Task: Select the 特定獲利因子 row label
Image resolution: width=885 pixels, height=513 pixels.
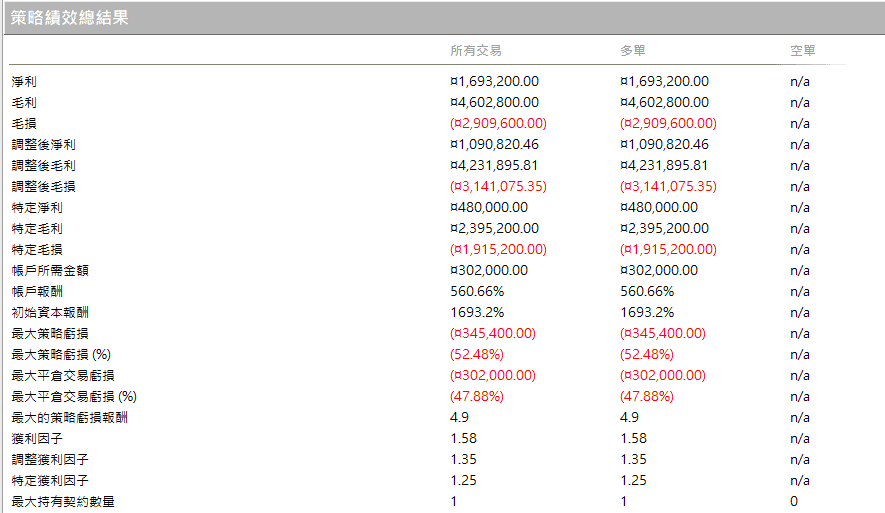Action: click(x=50, y=480)
